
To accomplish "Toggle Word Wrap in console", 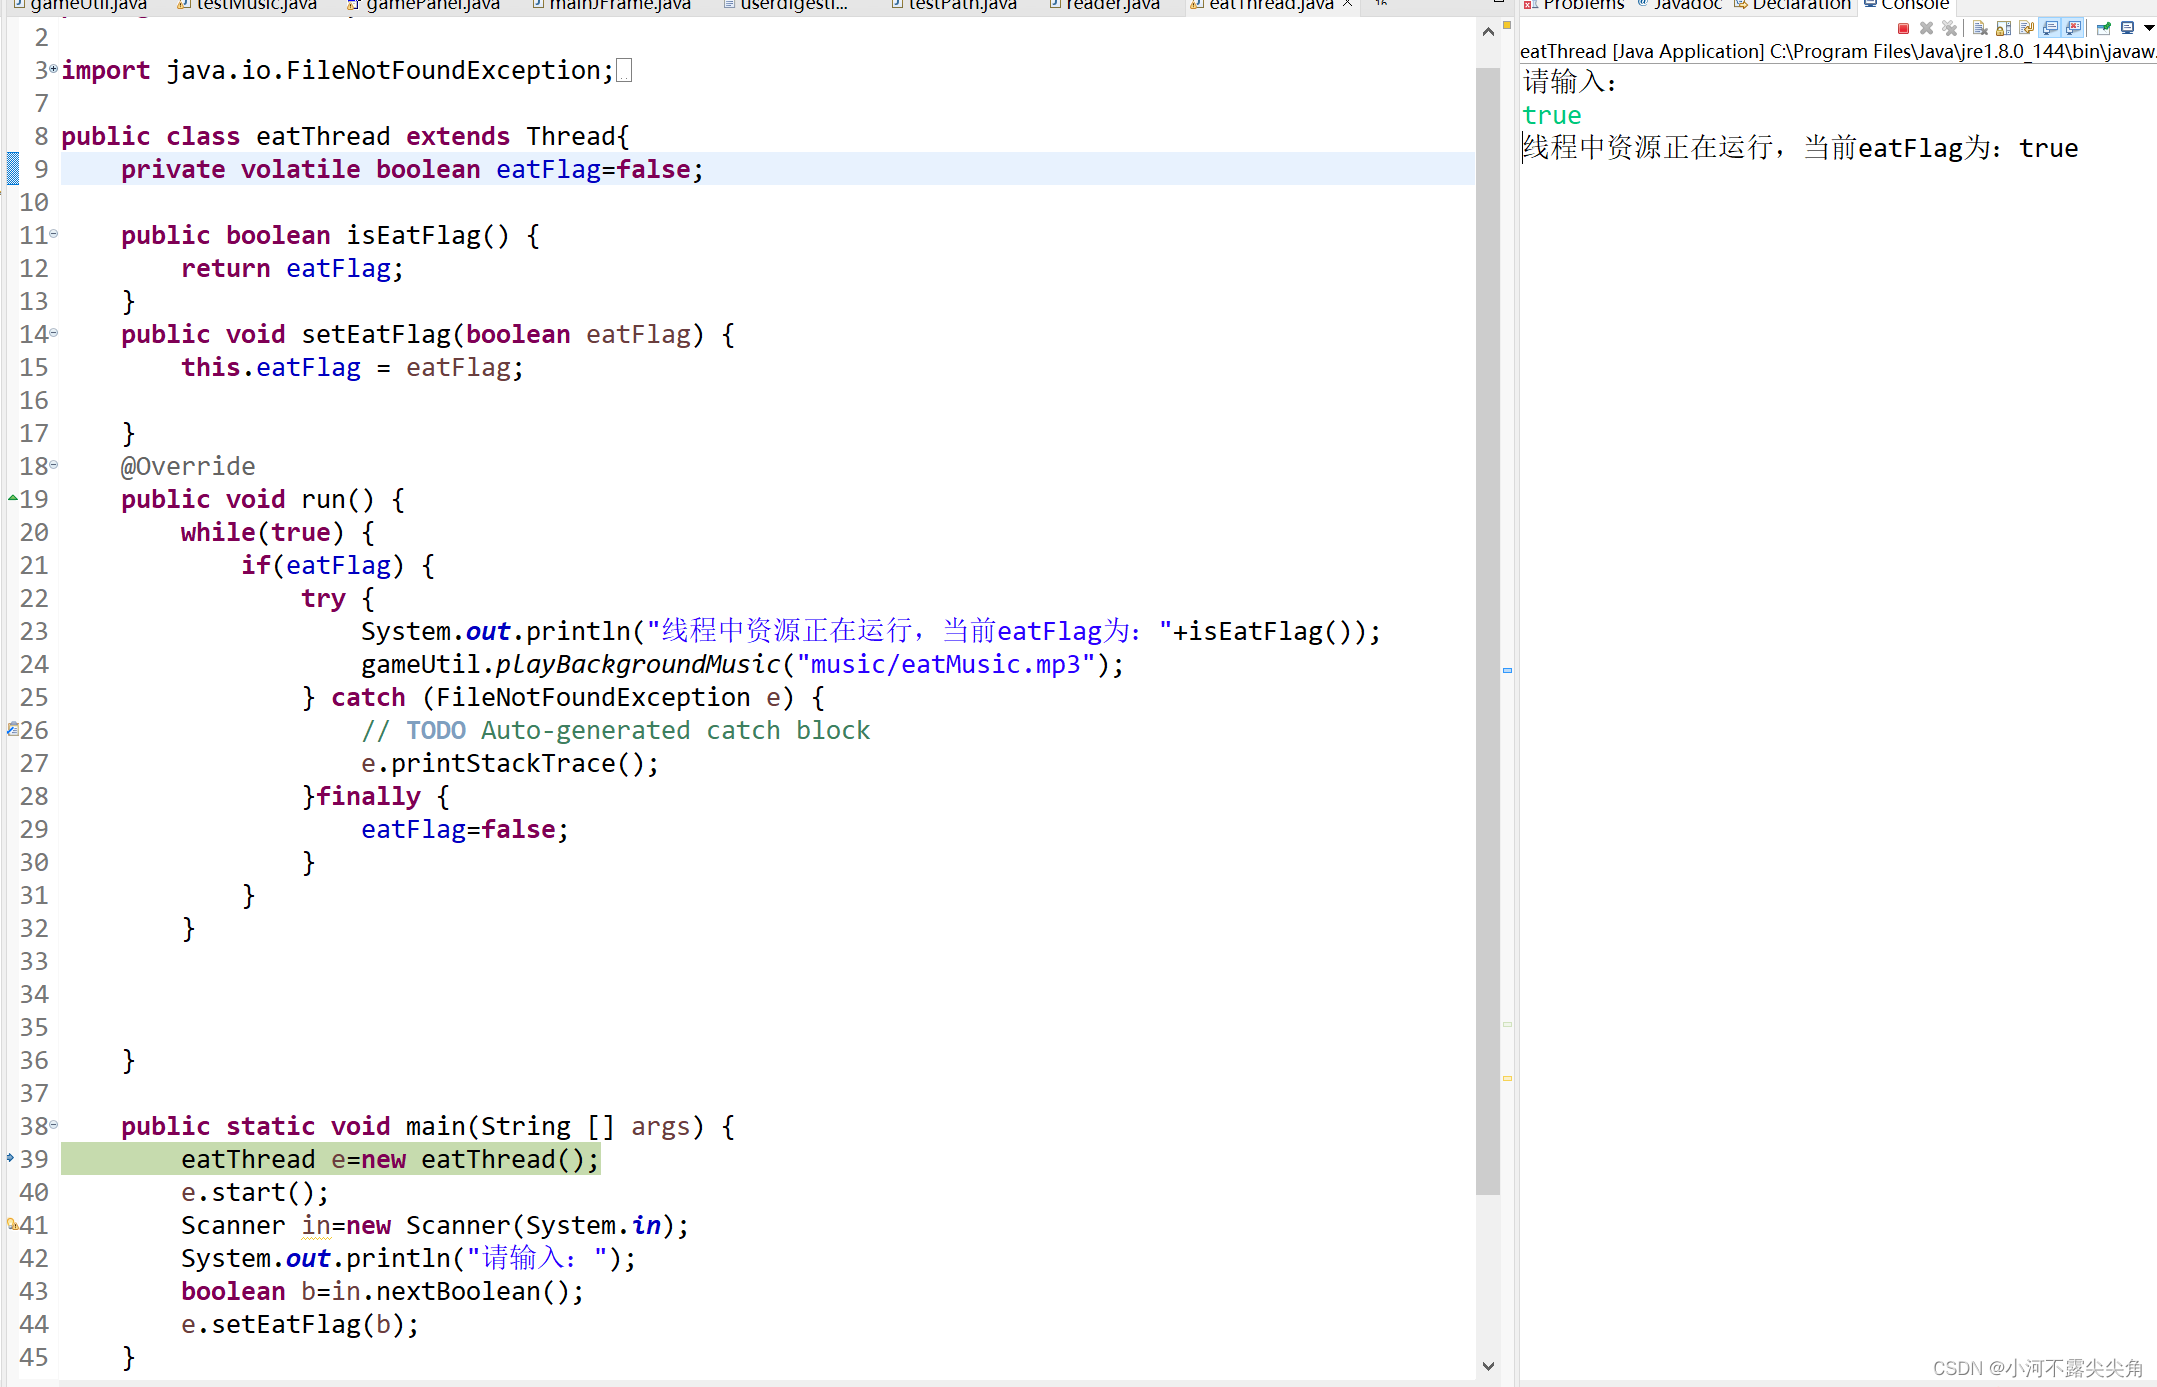I will [x=2026, y=28].
